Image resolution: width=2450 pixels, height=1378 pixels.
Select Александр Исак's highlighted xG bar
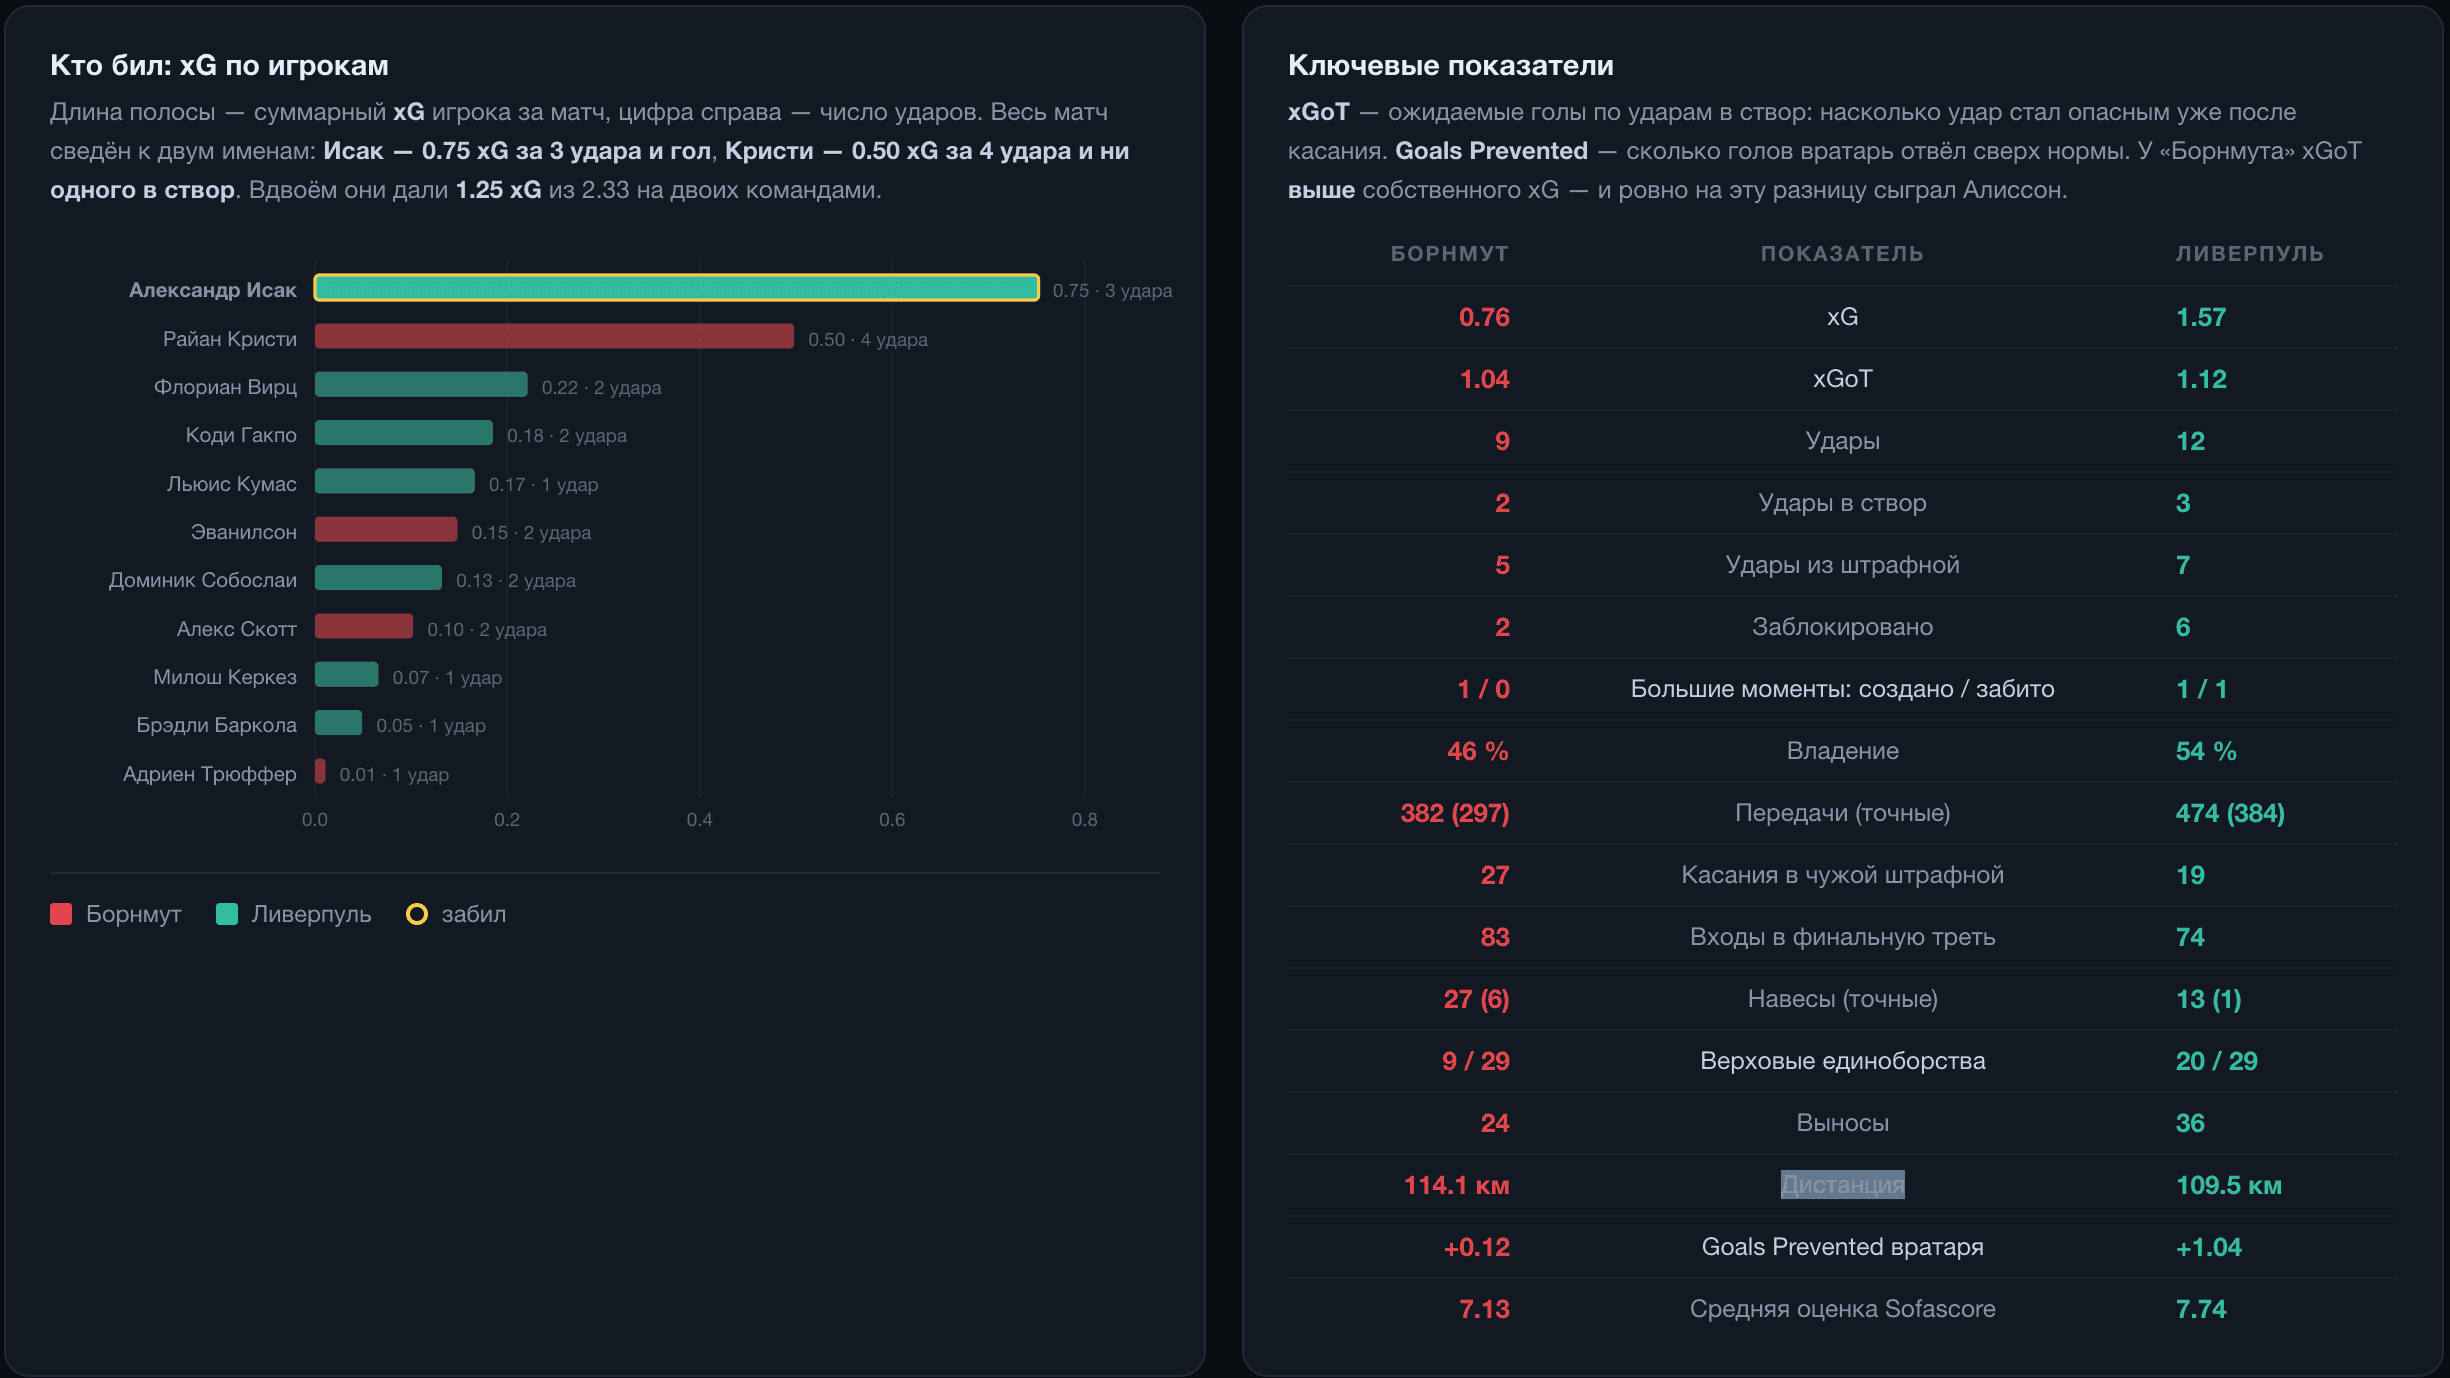point(677,288)
